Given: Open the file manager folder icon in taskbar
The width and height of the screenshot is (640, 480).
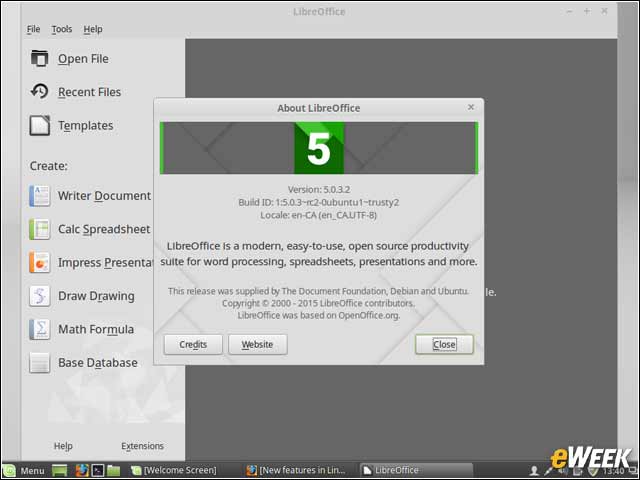Looking at the screenshot, I should point(114,471).
